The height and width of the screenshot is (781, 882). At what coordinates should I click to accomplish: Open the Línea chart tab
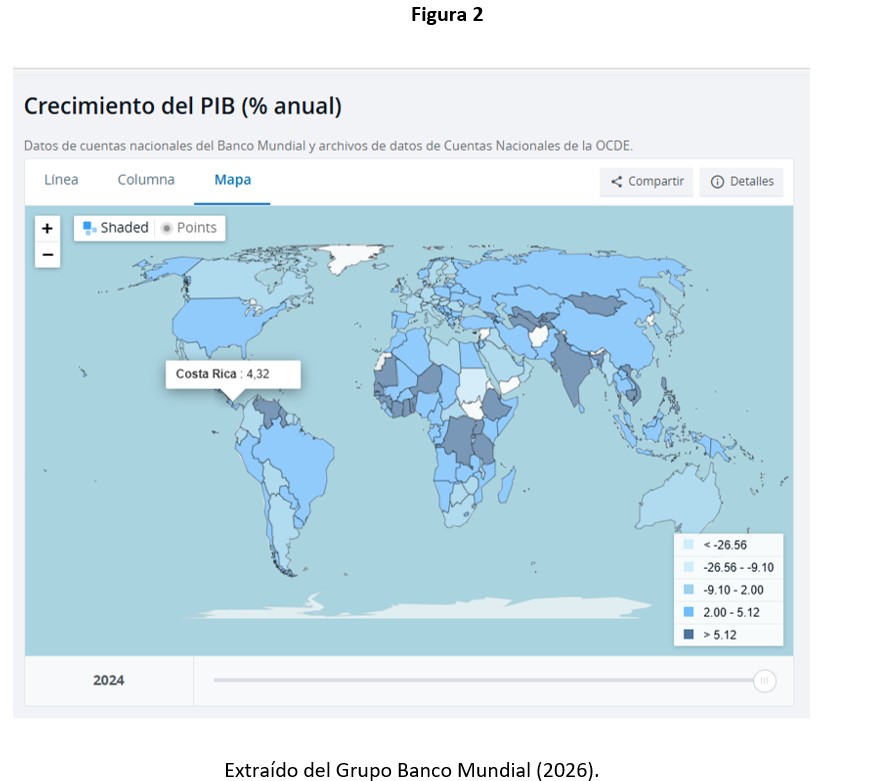61,180
